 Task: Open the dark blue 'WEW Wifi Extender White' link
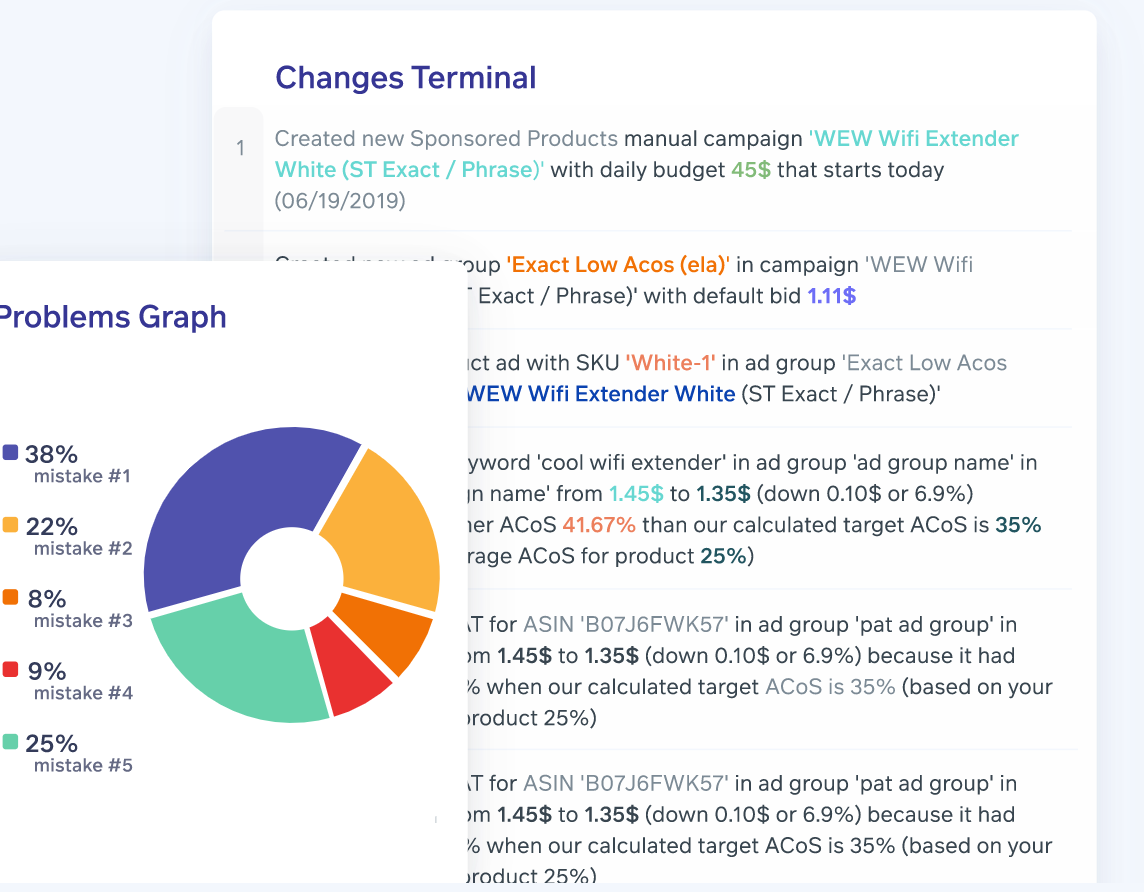(x=600, y=393)
